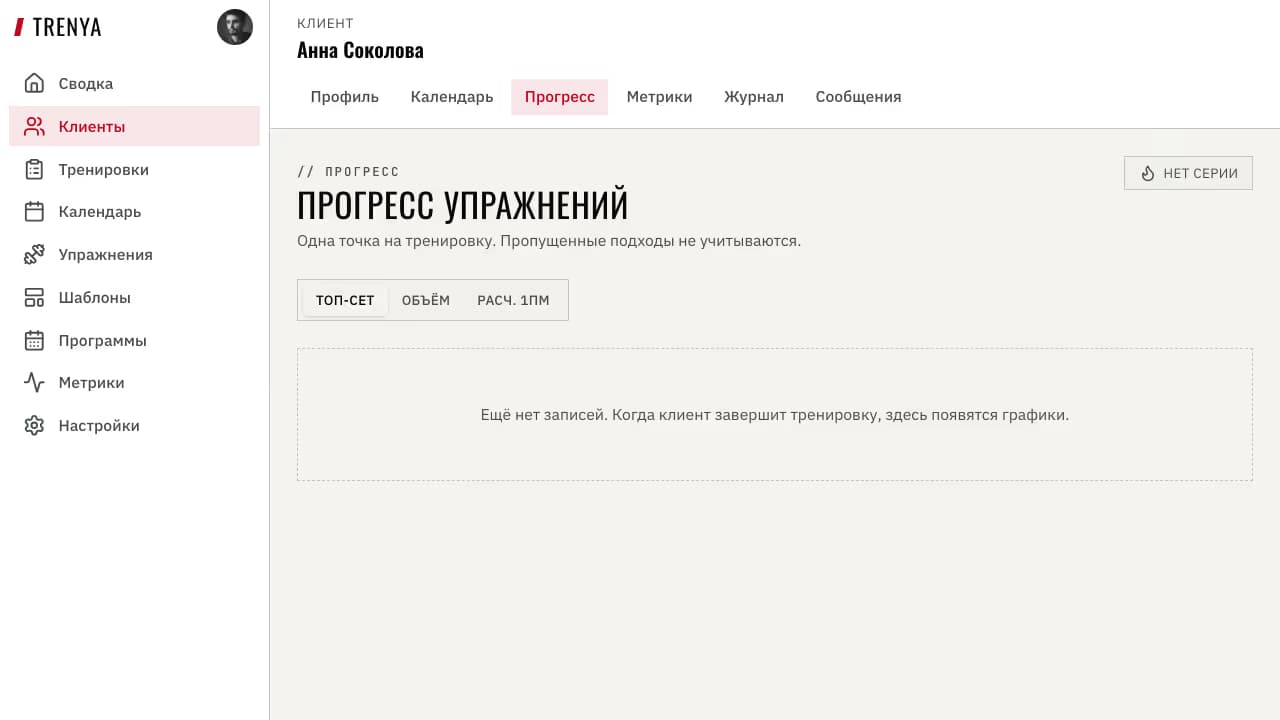The height and width of the screenshot is (720, 1280).
Task: Open Шаблоны sidebar item
Action: tap(134, 297)
